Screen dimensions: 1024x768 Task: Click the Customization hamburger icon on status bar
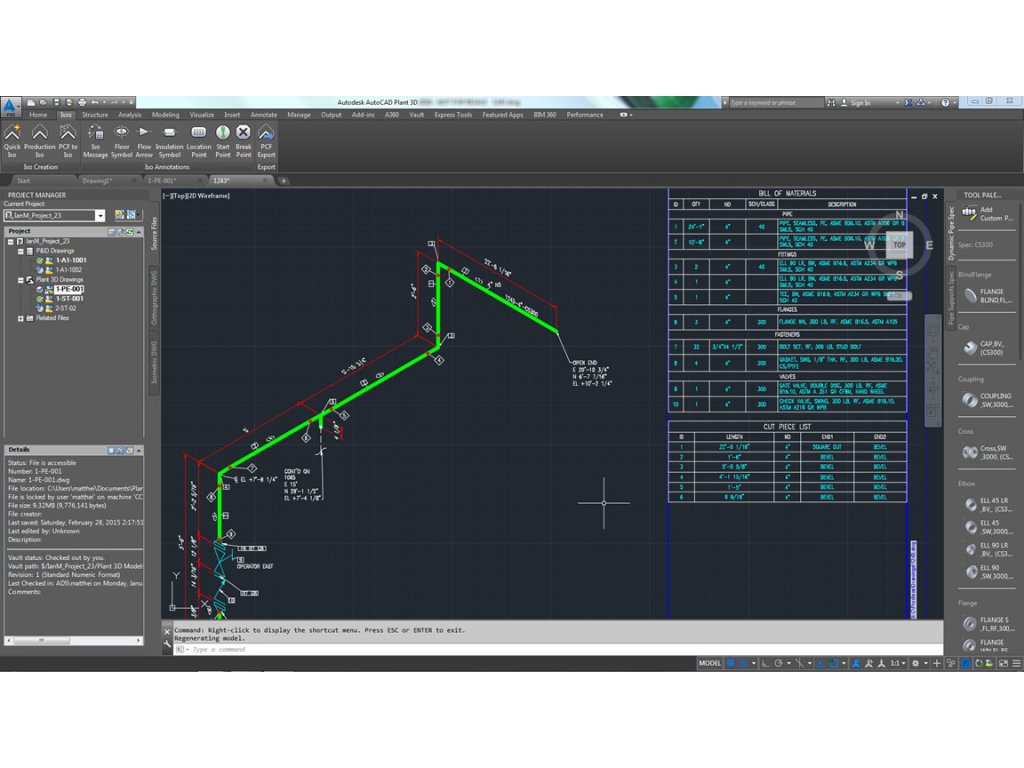(1016, 664)
